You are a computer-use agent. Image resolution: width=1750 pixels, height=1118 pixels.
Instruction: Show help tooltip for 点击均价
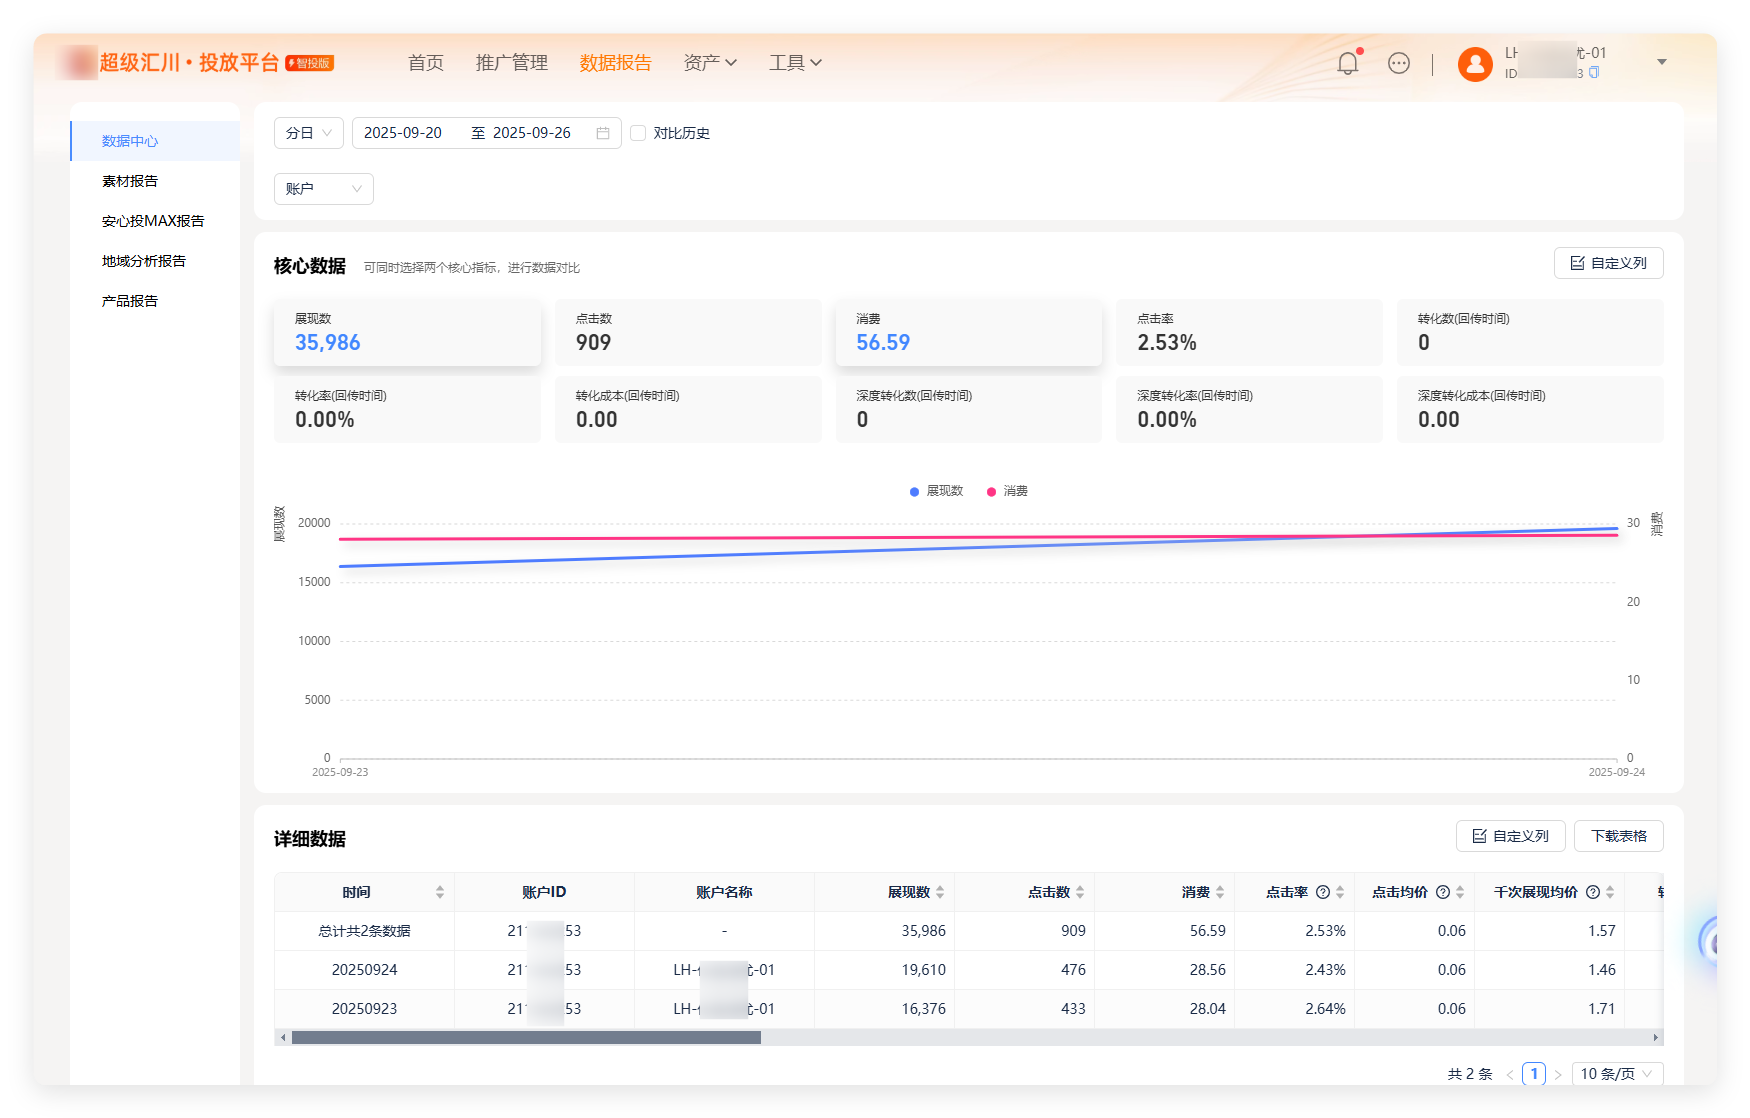[x=1443, y=892]
